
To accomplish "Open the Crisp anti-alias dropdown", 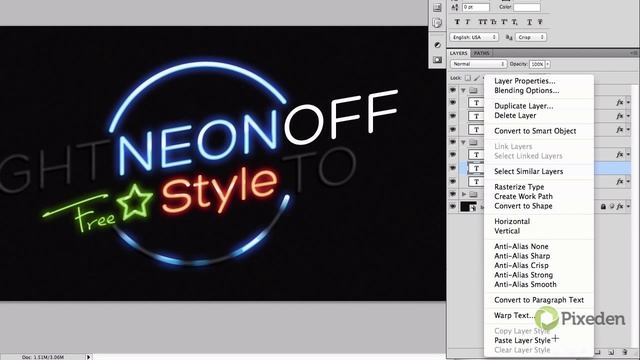I will [x=531, y=37].
